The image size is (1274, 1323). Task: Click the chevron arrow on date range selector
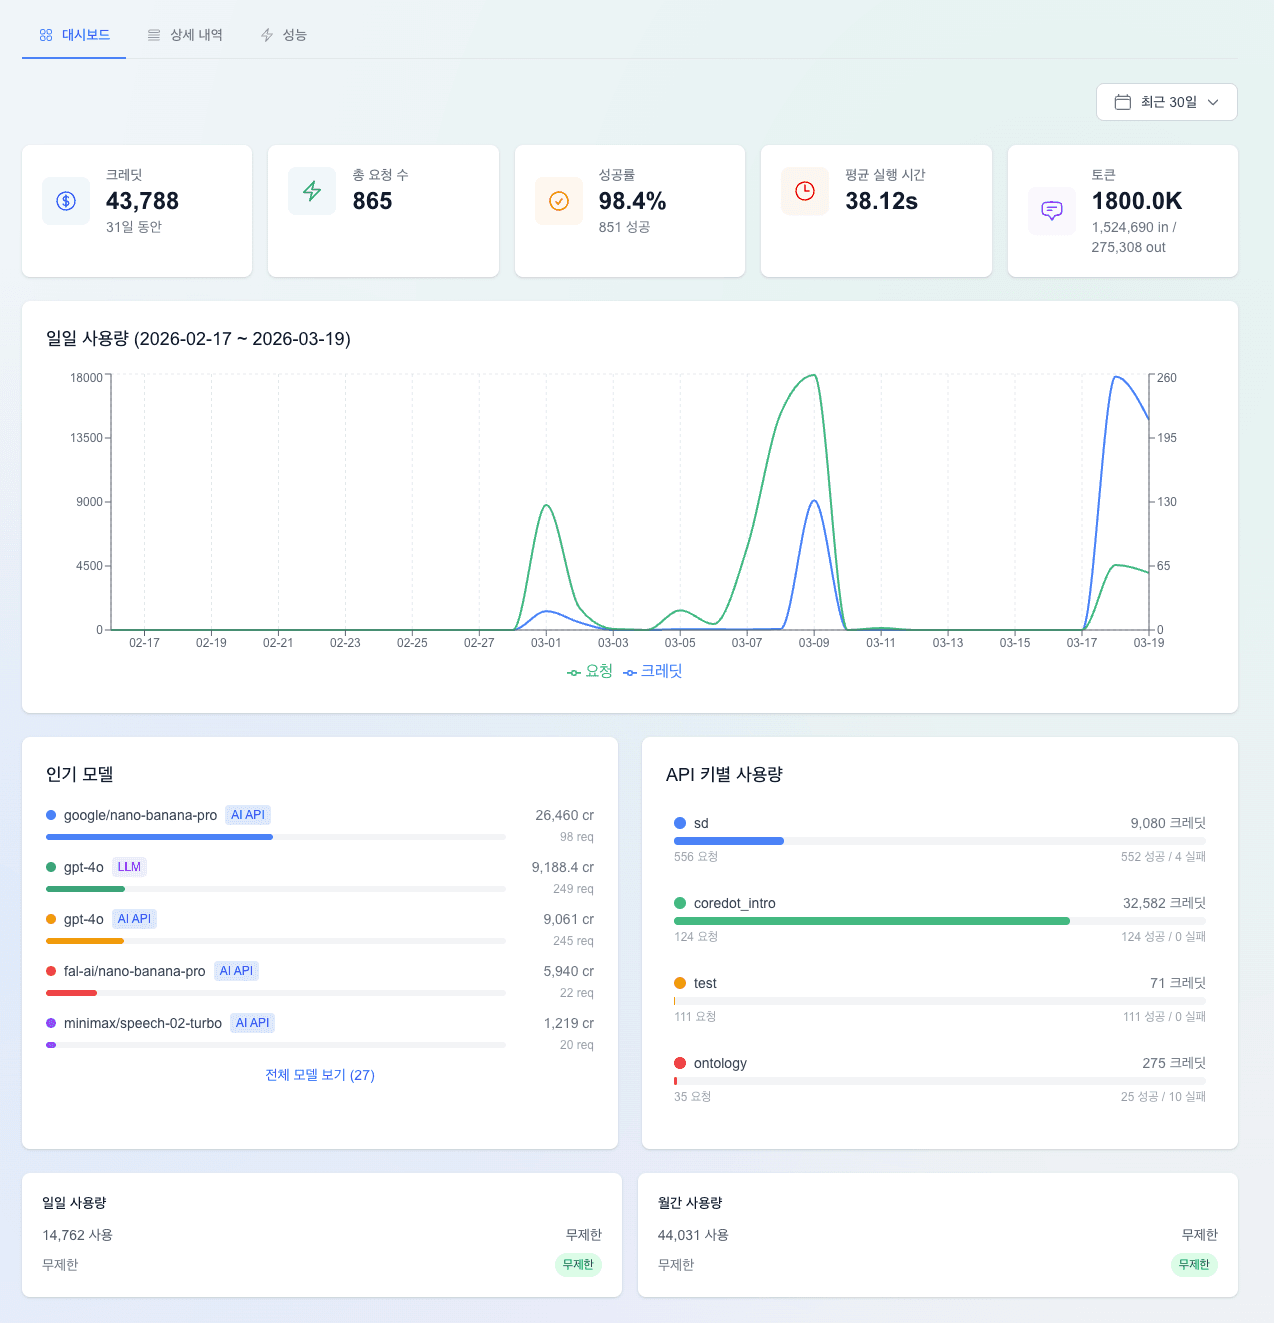[1213, 102]
